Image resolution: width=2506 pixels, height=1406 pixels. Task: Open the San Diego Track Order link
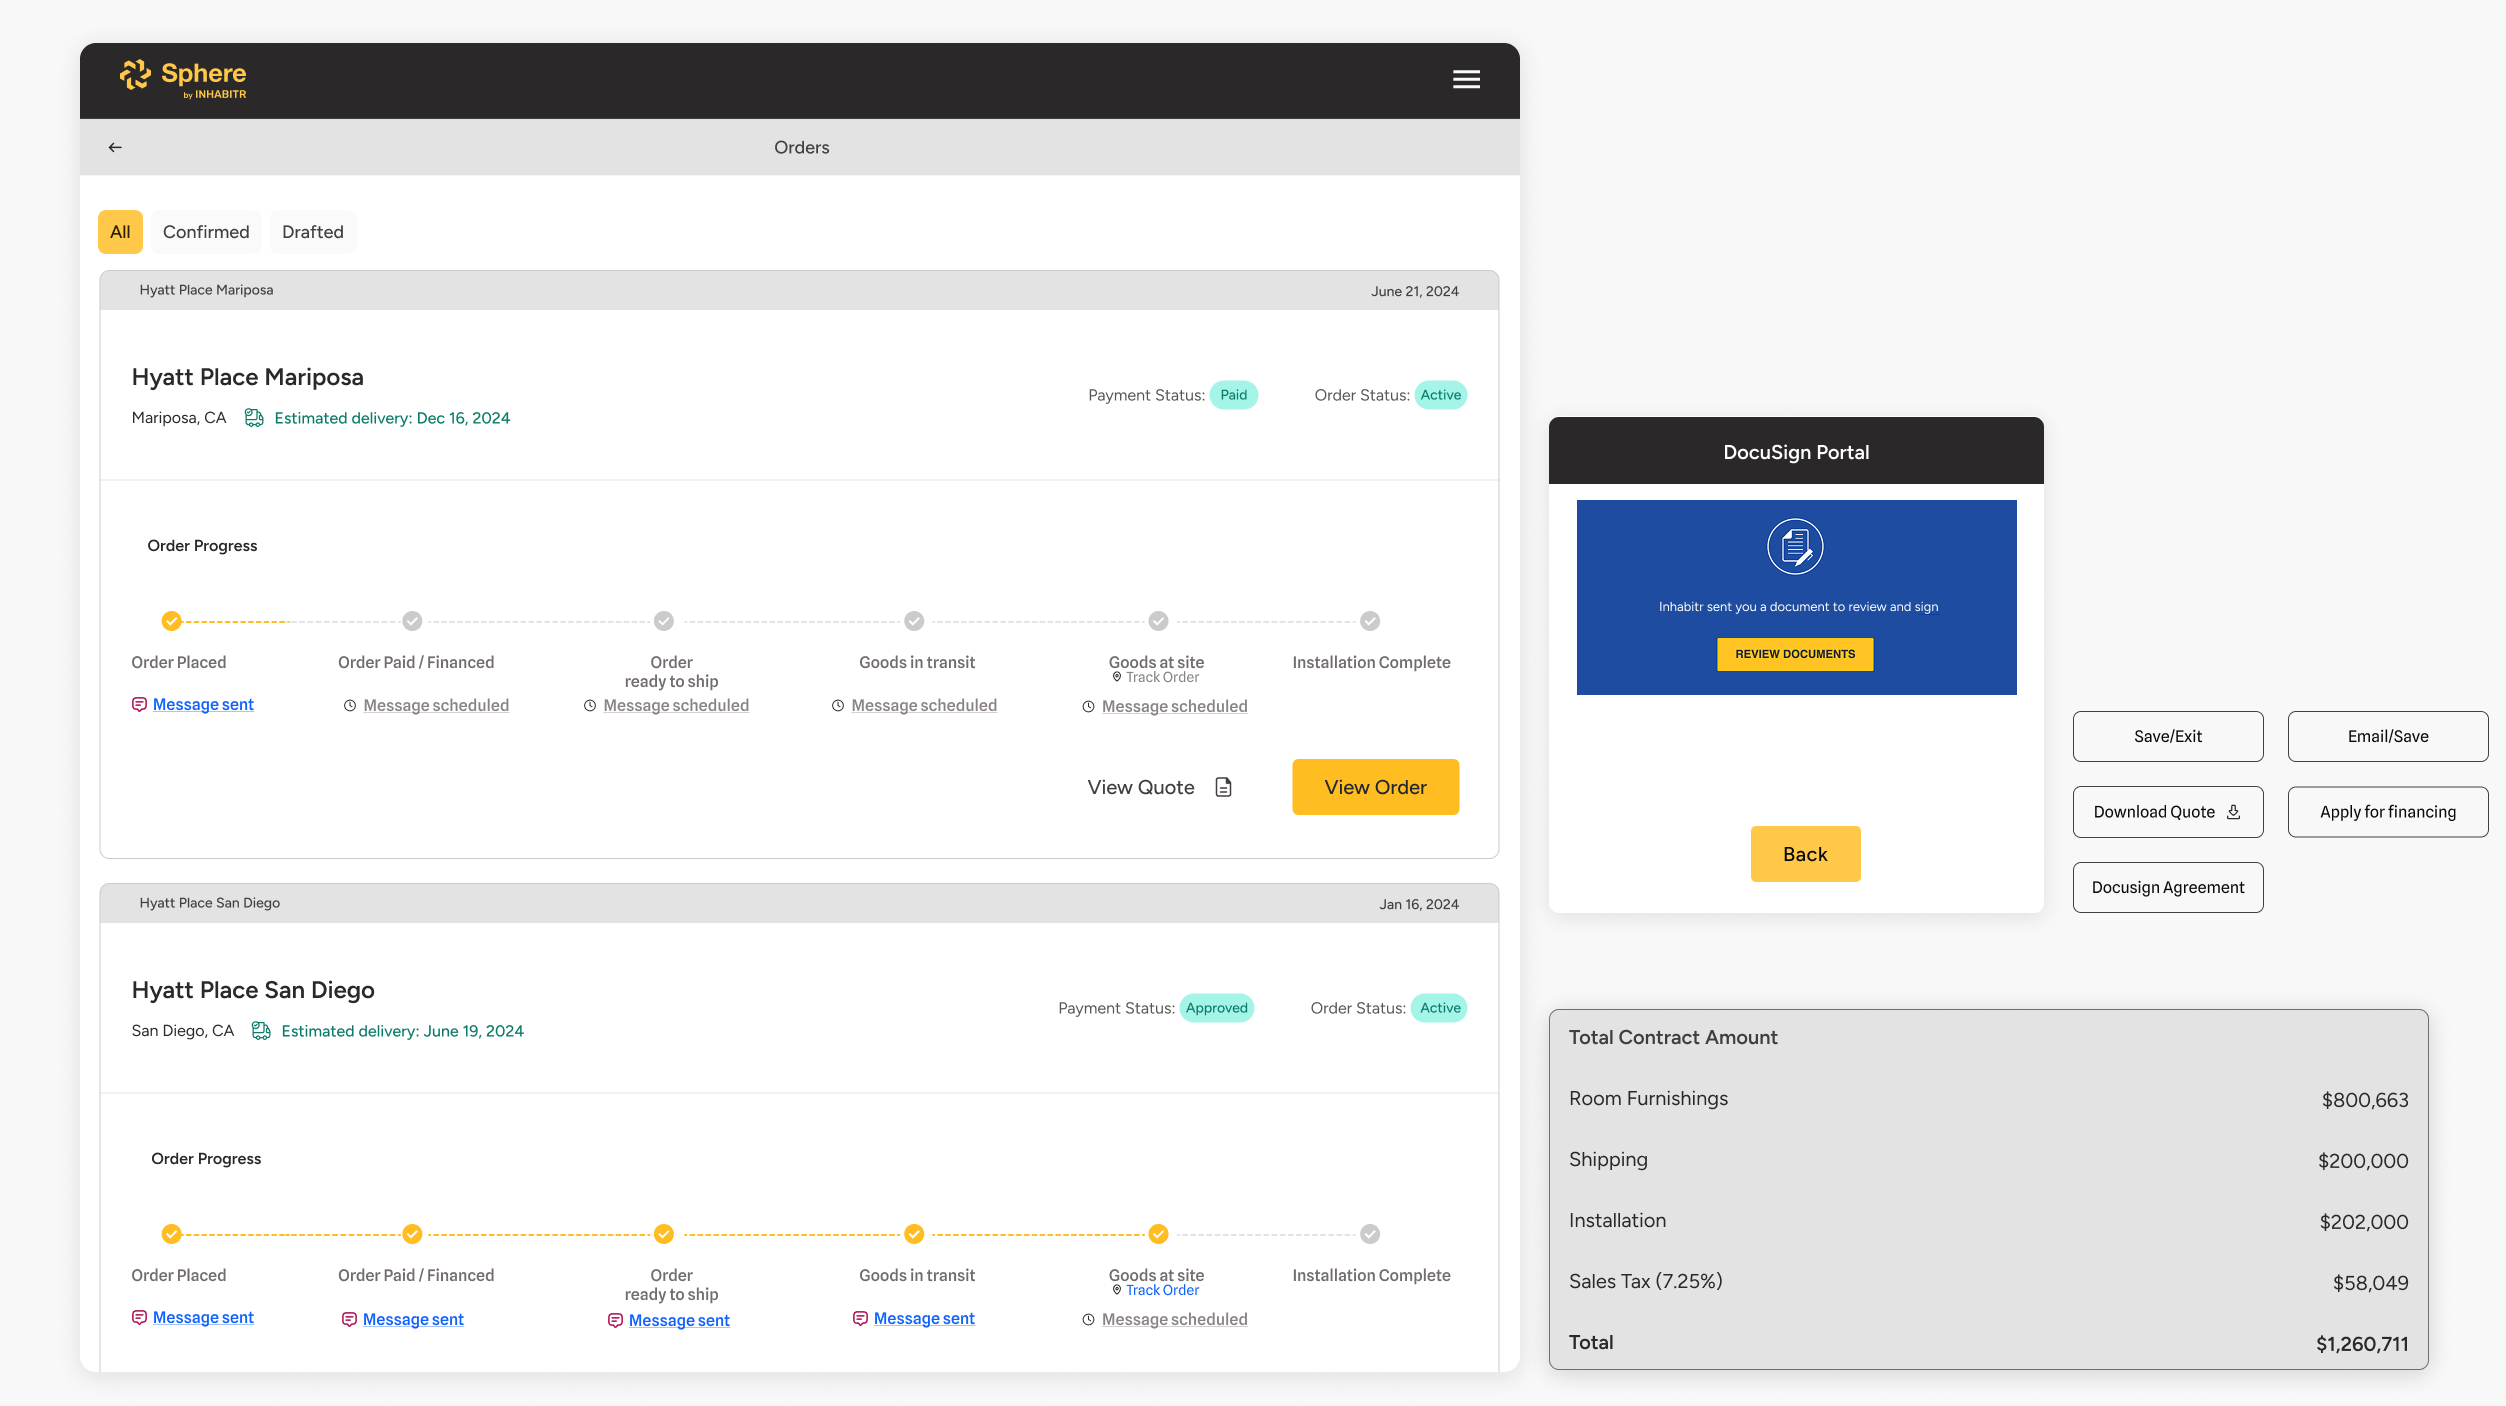click(1162, 1291)
